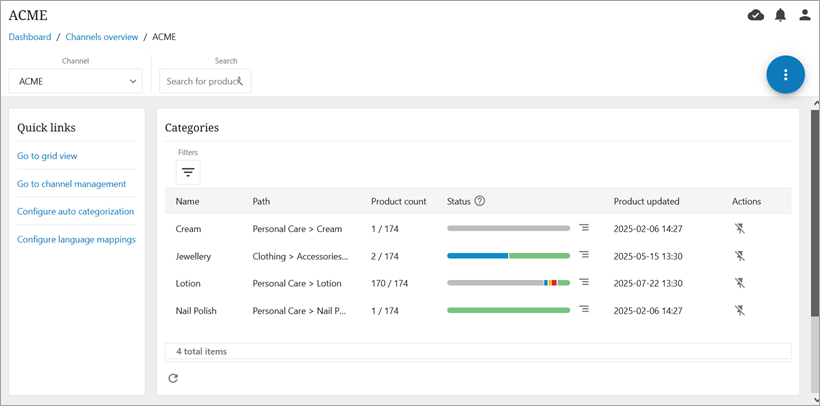The width and height of the screenshot is (820, 406).
Task: Toggle the pin action for Nail Polish
Action: [x=740, y=311]
